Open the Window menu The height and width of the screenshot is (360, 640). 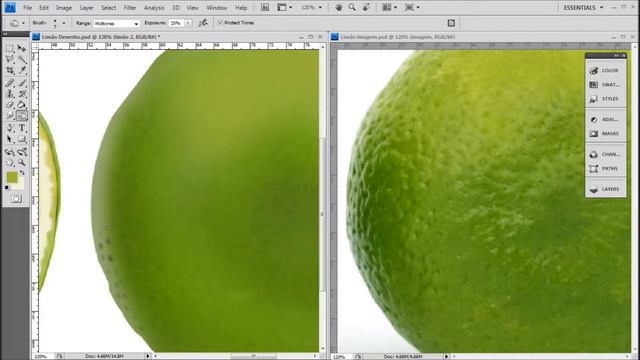(x=217, y=8)
